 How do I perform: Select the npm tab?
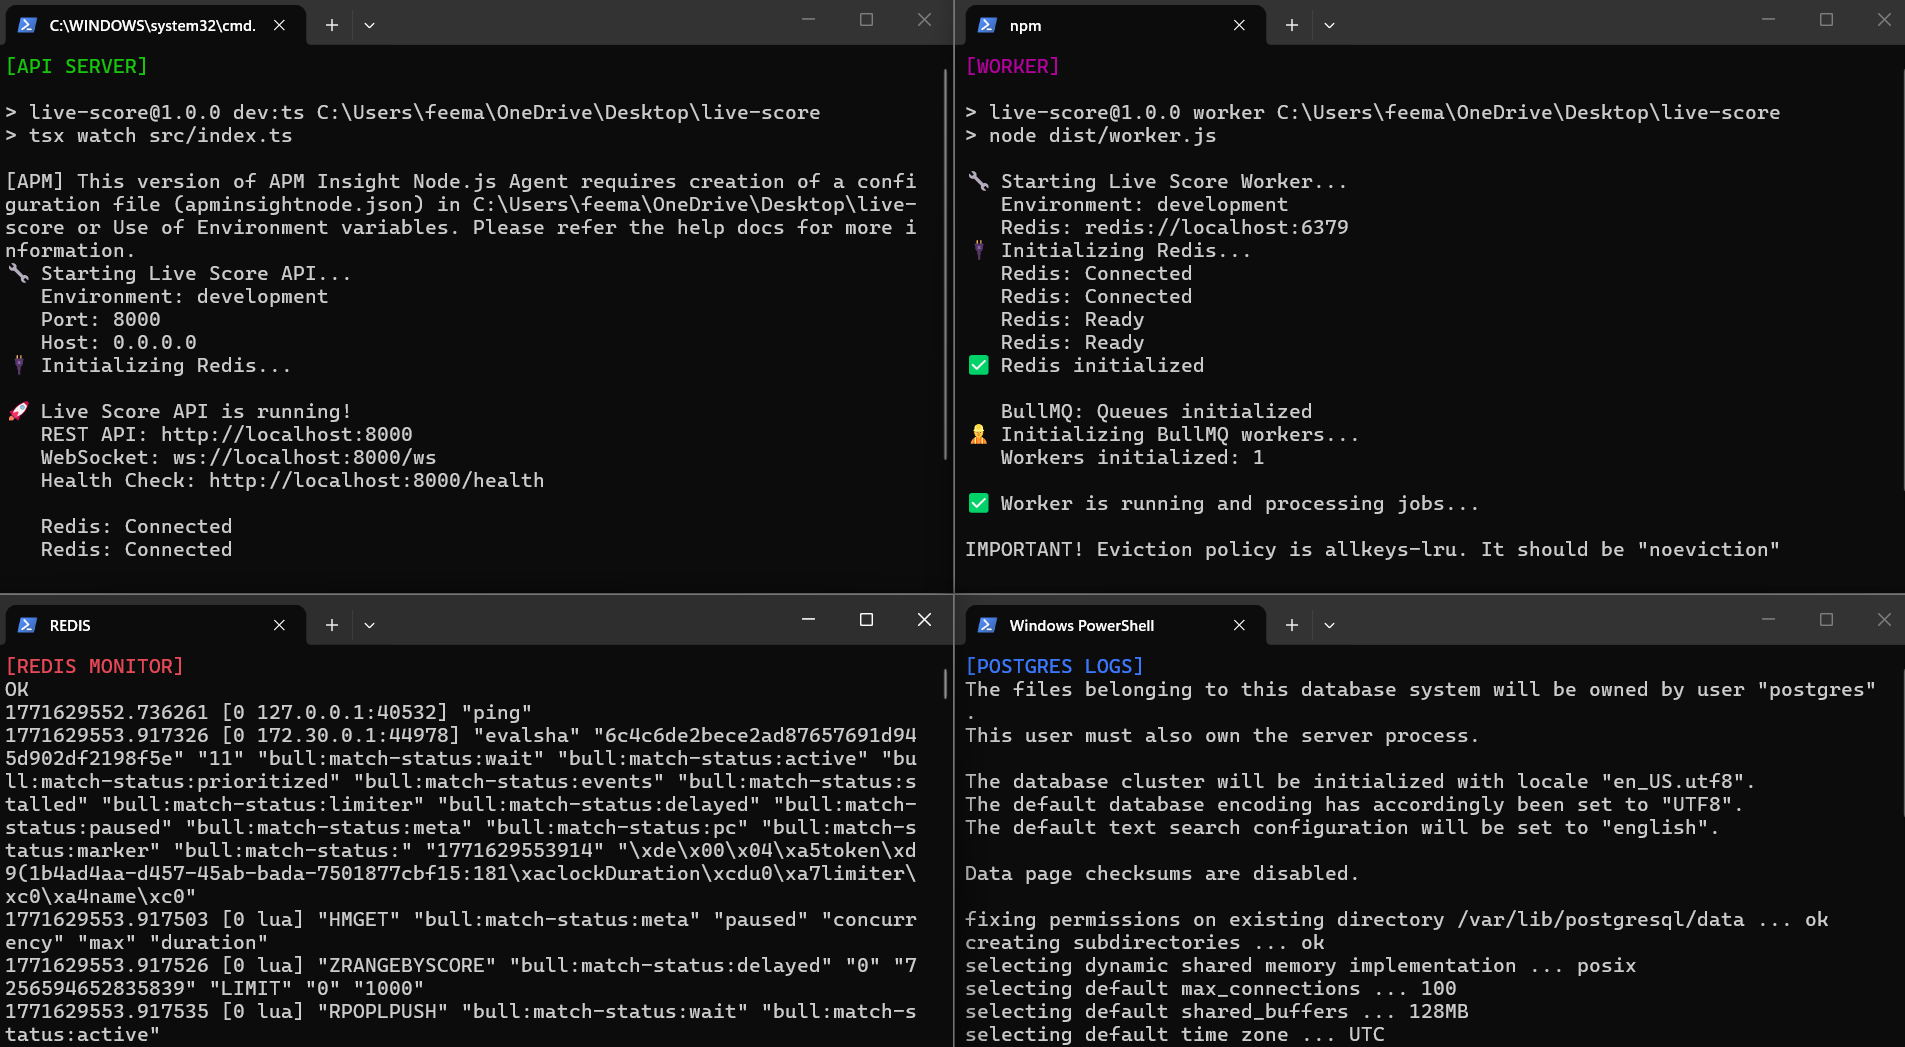coord(1100,25)
